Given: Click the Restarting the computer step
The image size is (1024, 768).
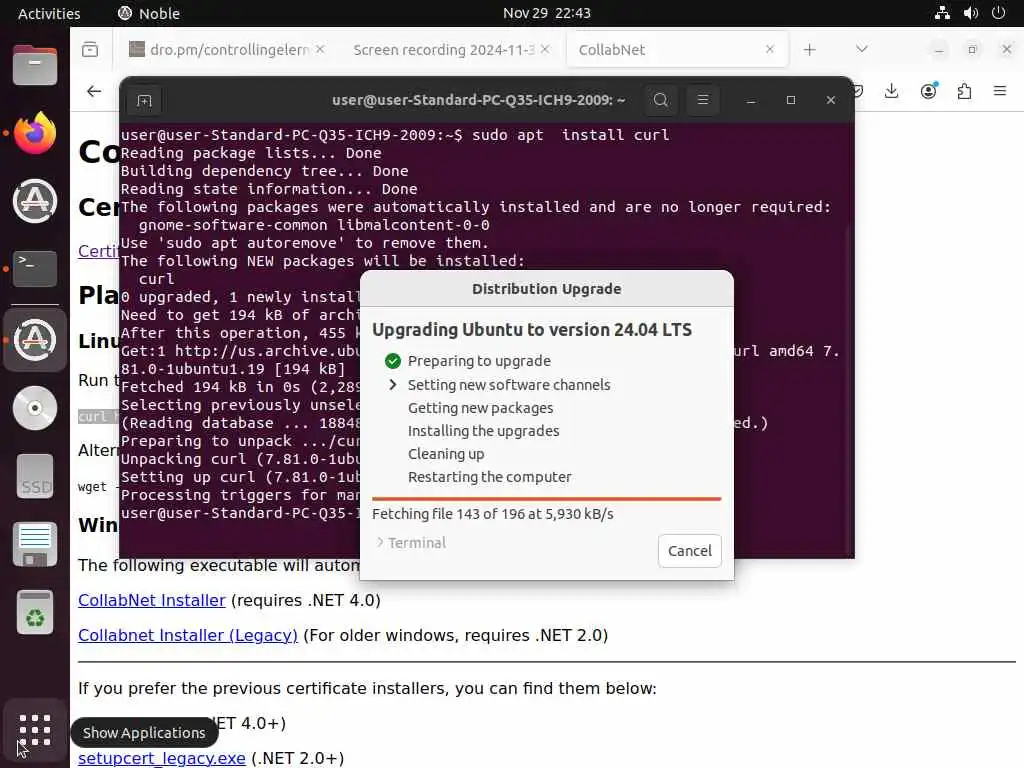Looking at the screenshot, I should (489, 477).
